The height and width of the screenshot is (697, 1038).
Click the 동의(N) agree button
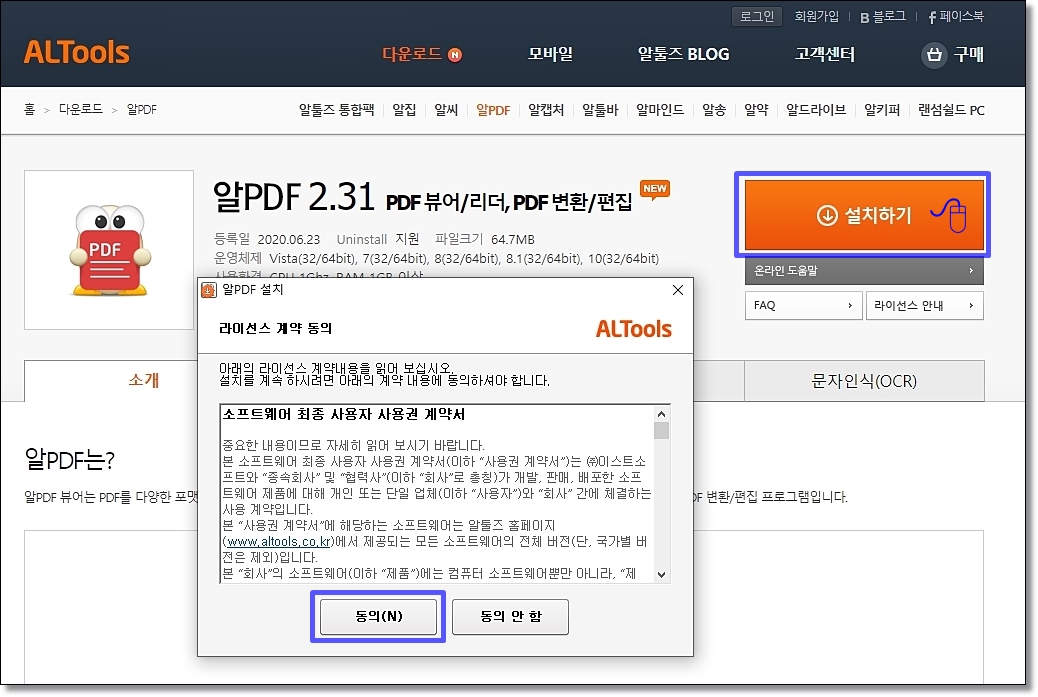(379, 616)
